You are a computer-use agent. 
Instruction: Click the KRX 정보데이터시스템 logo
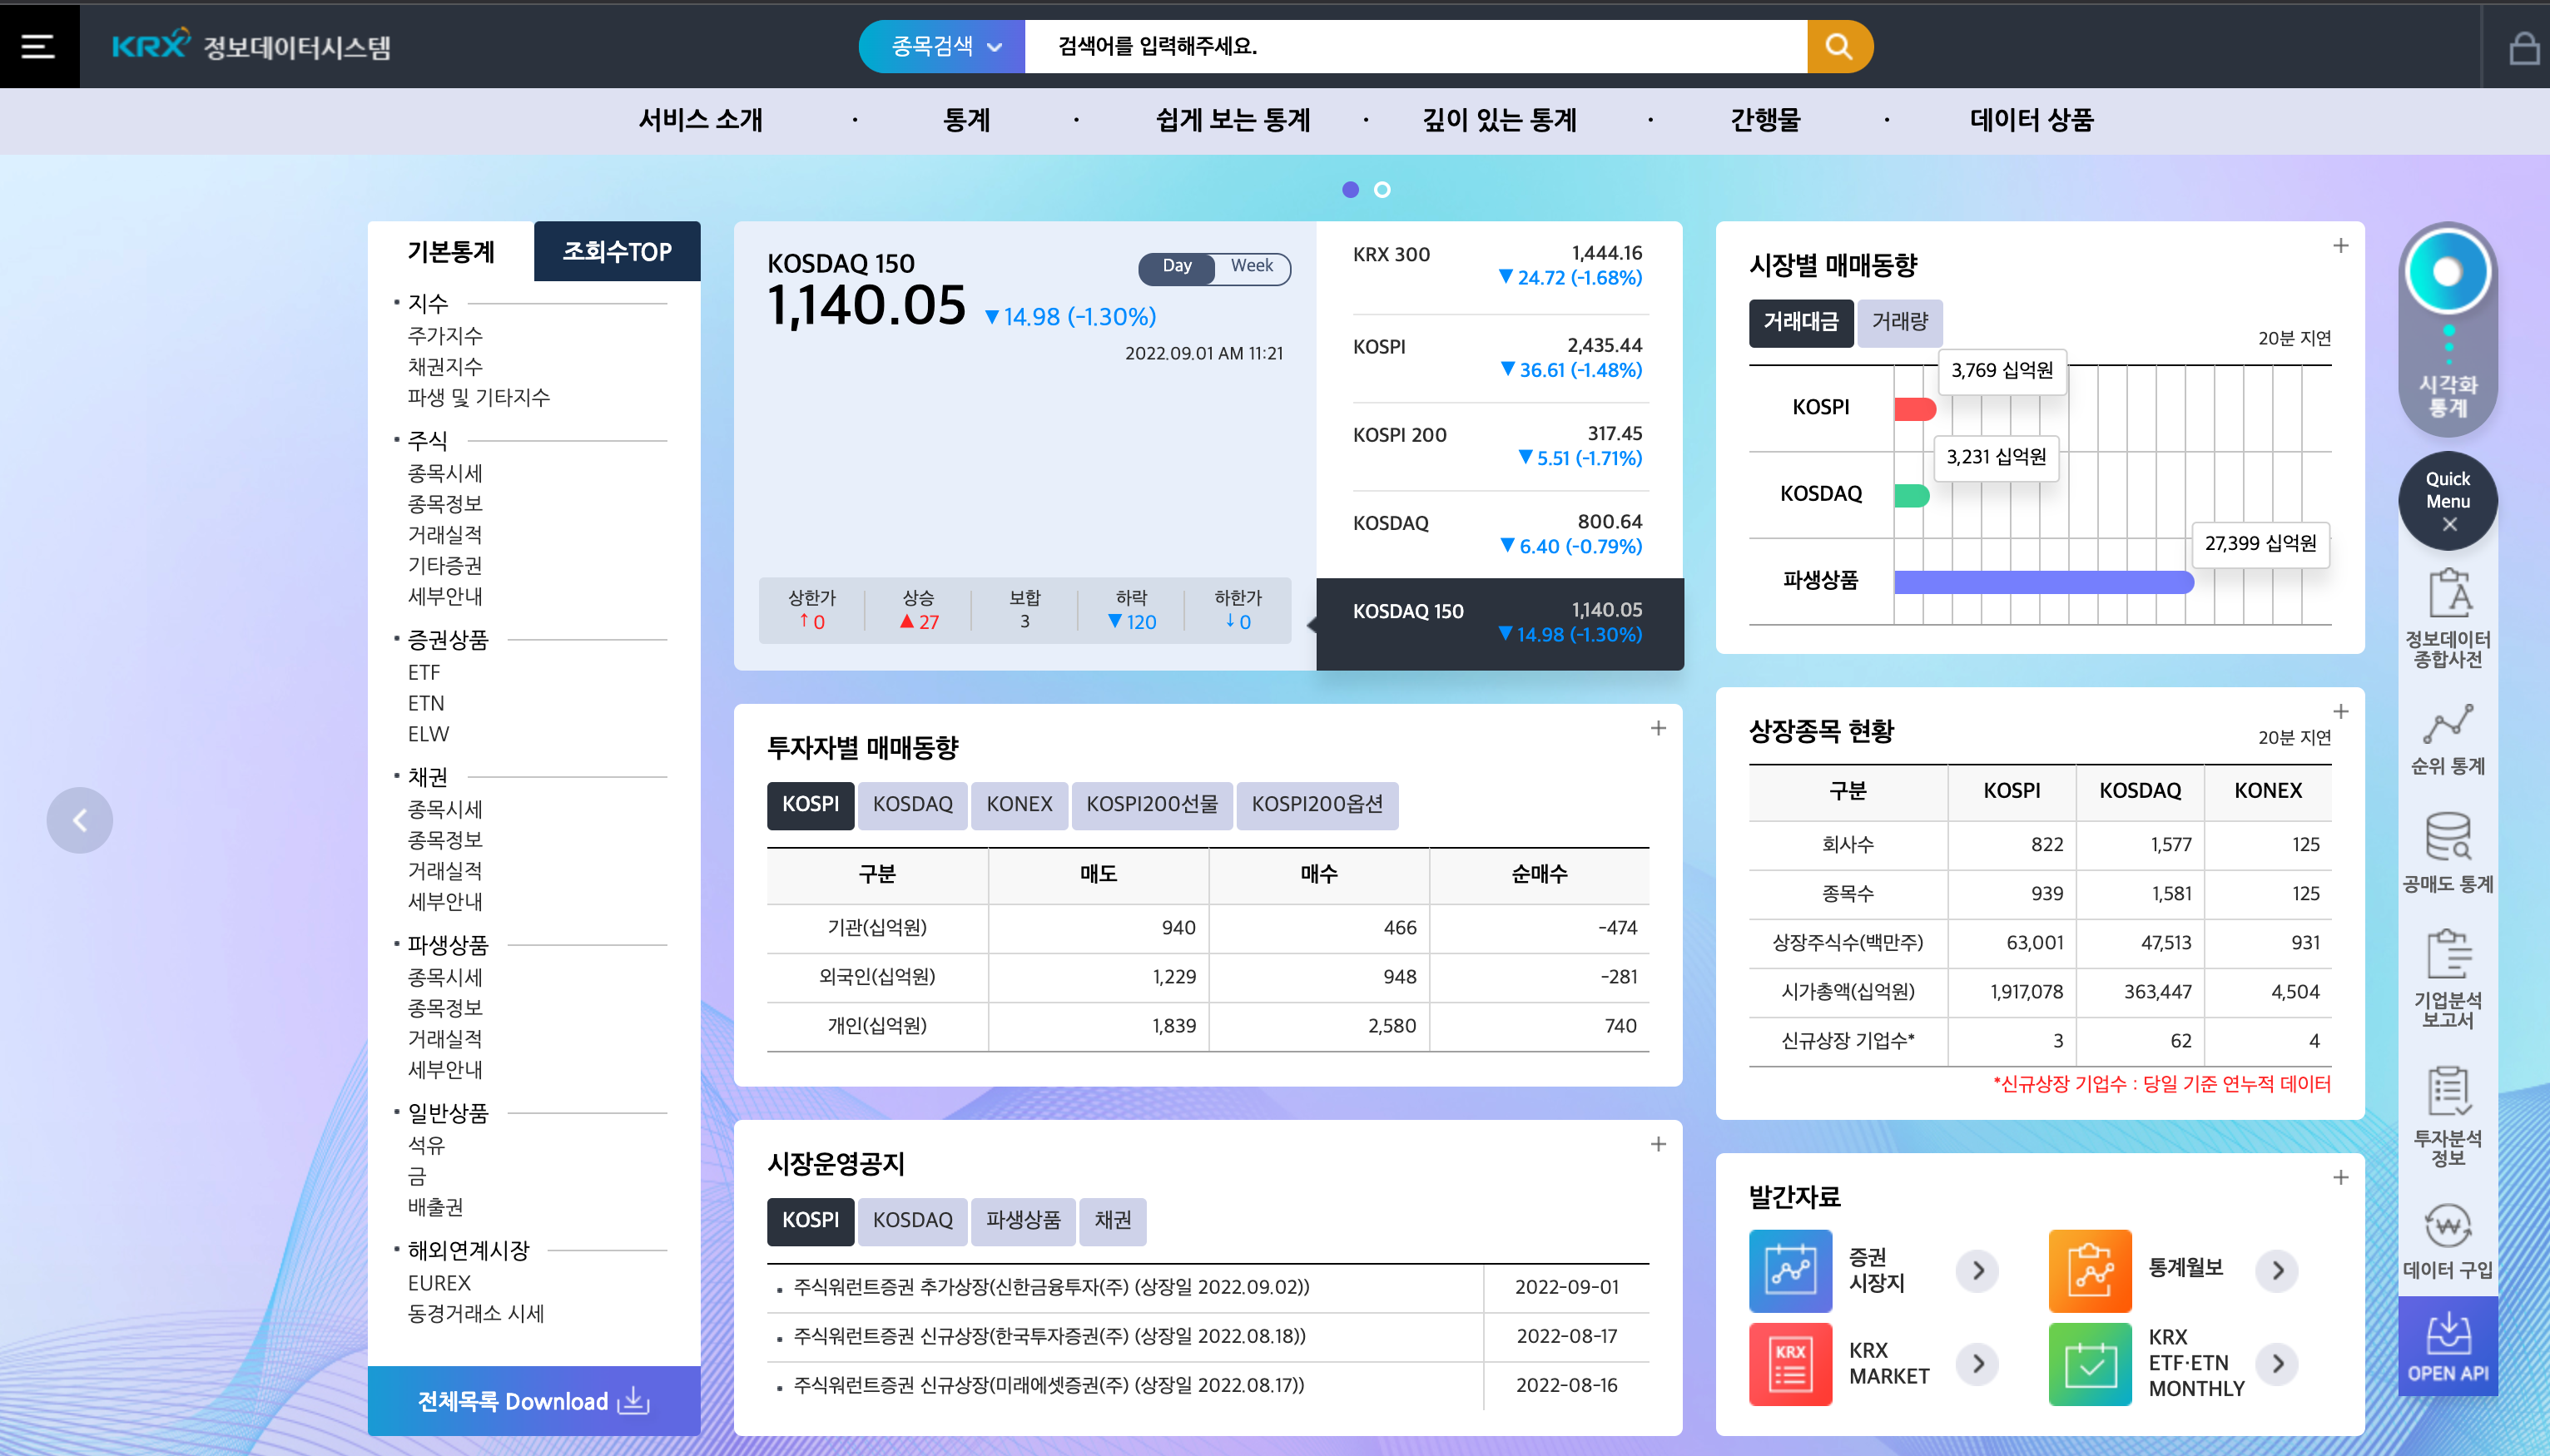(251, 46)
